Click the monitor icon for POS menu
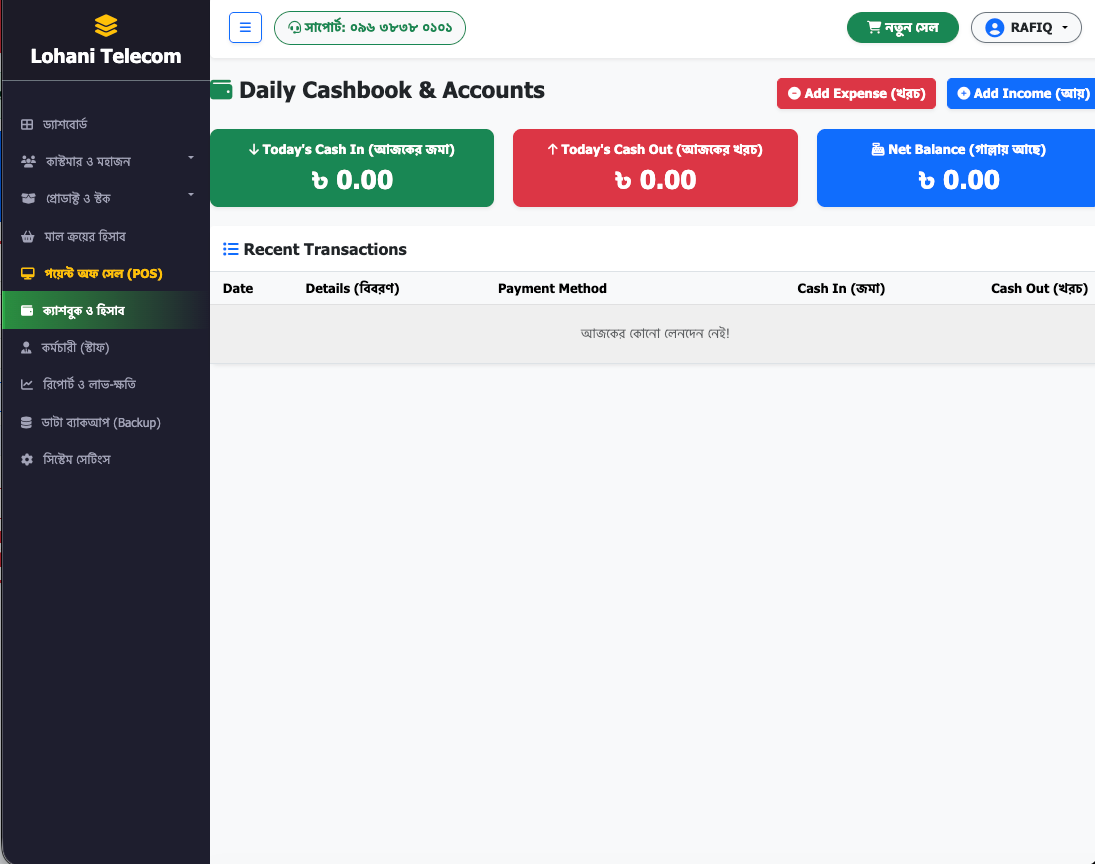 (x=28, y=273)
